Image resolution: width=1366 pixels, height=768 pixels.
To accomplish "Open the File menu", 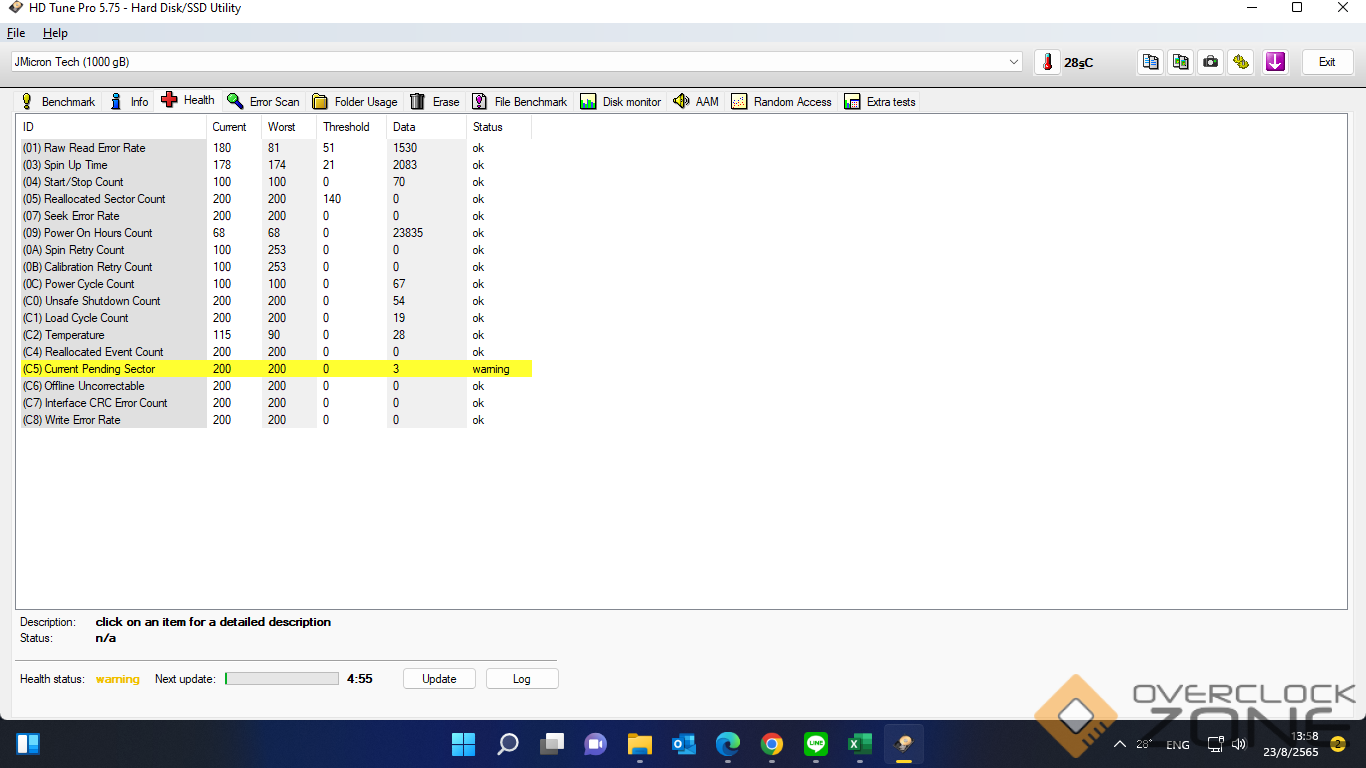I will tap(16, 33).
